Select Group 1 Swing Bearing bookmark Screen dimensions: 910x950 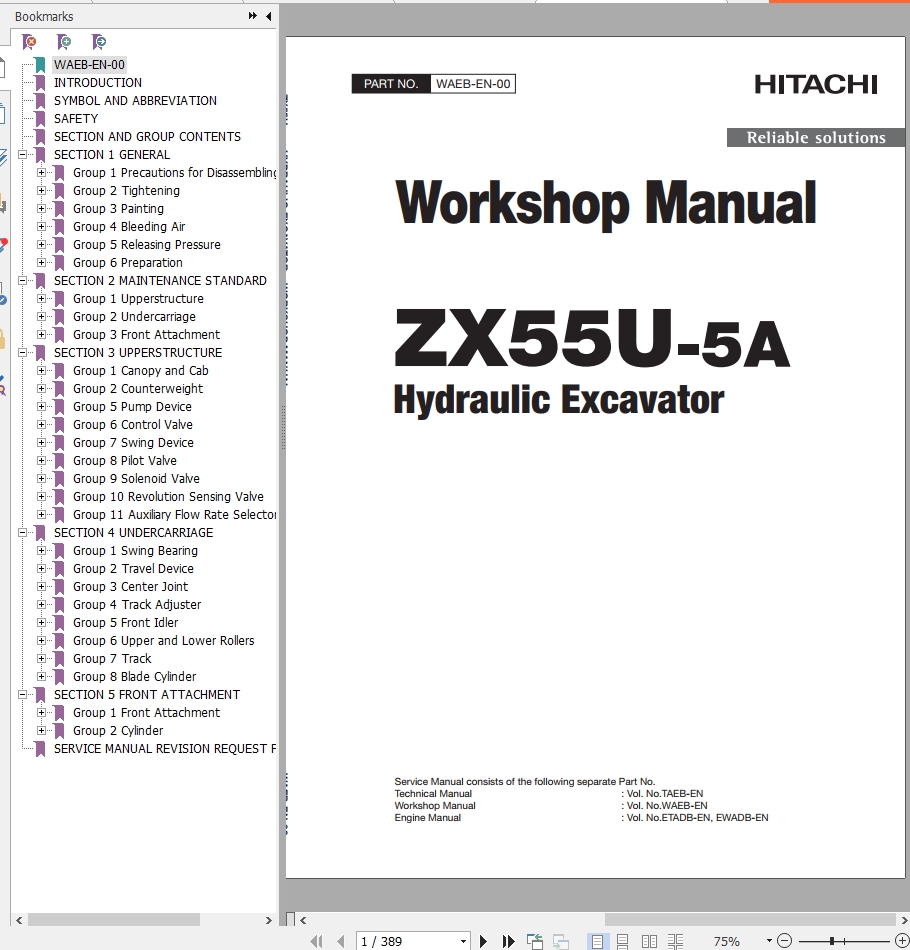coord(136,551)
